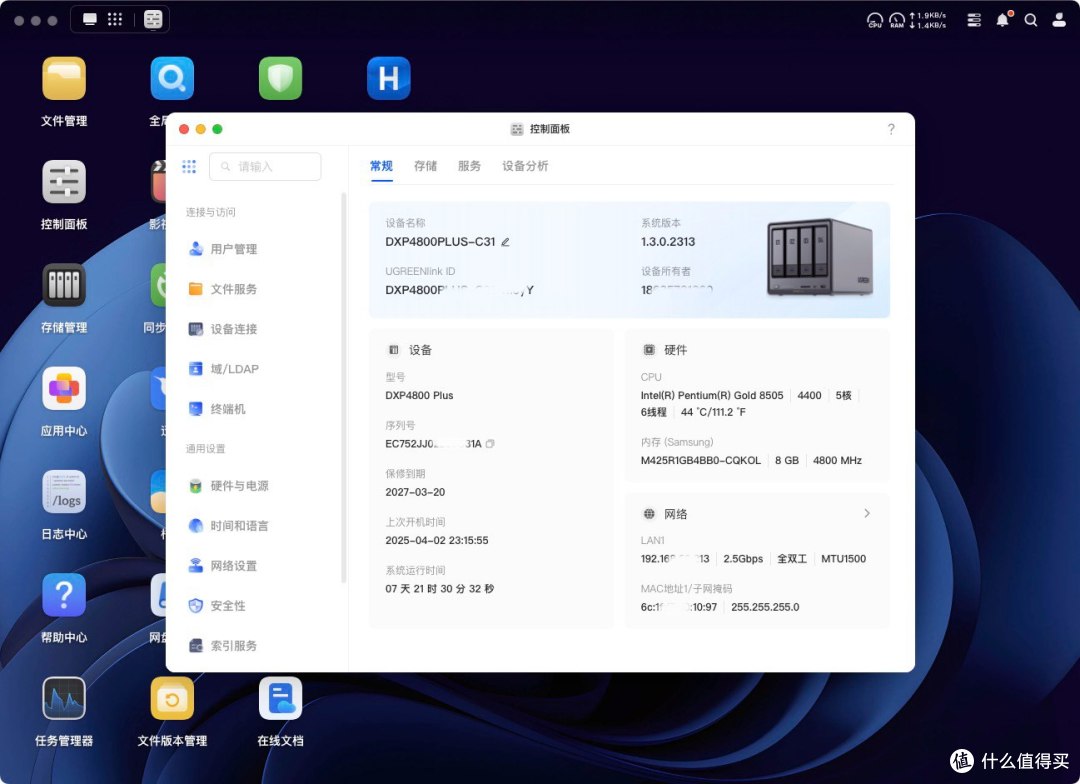Click memory model M425R1GB4BB0-CQKOL
1080x784 pixels.
(700, 460)
